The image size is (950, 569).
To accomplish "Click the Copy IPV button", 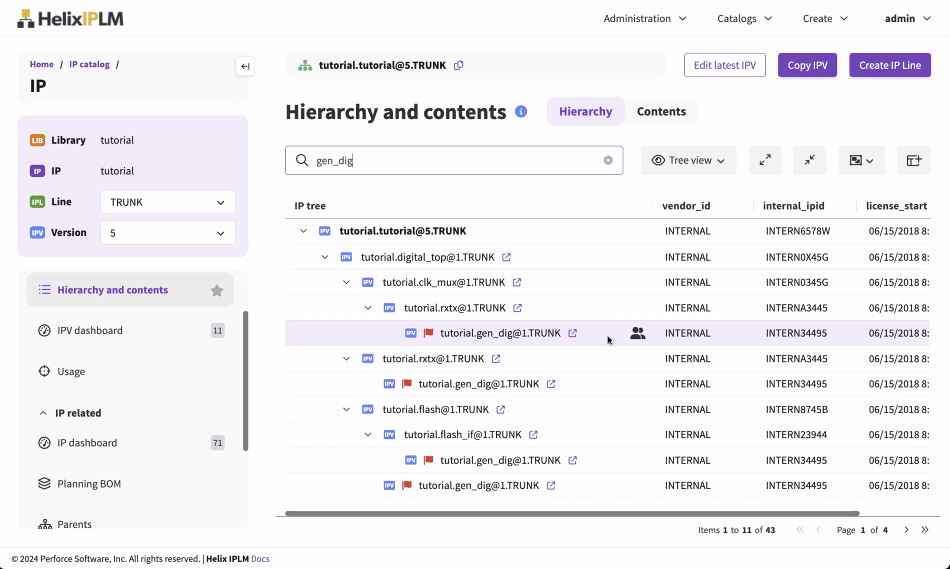I will 807,66.
